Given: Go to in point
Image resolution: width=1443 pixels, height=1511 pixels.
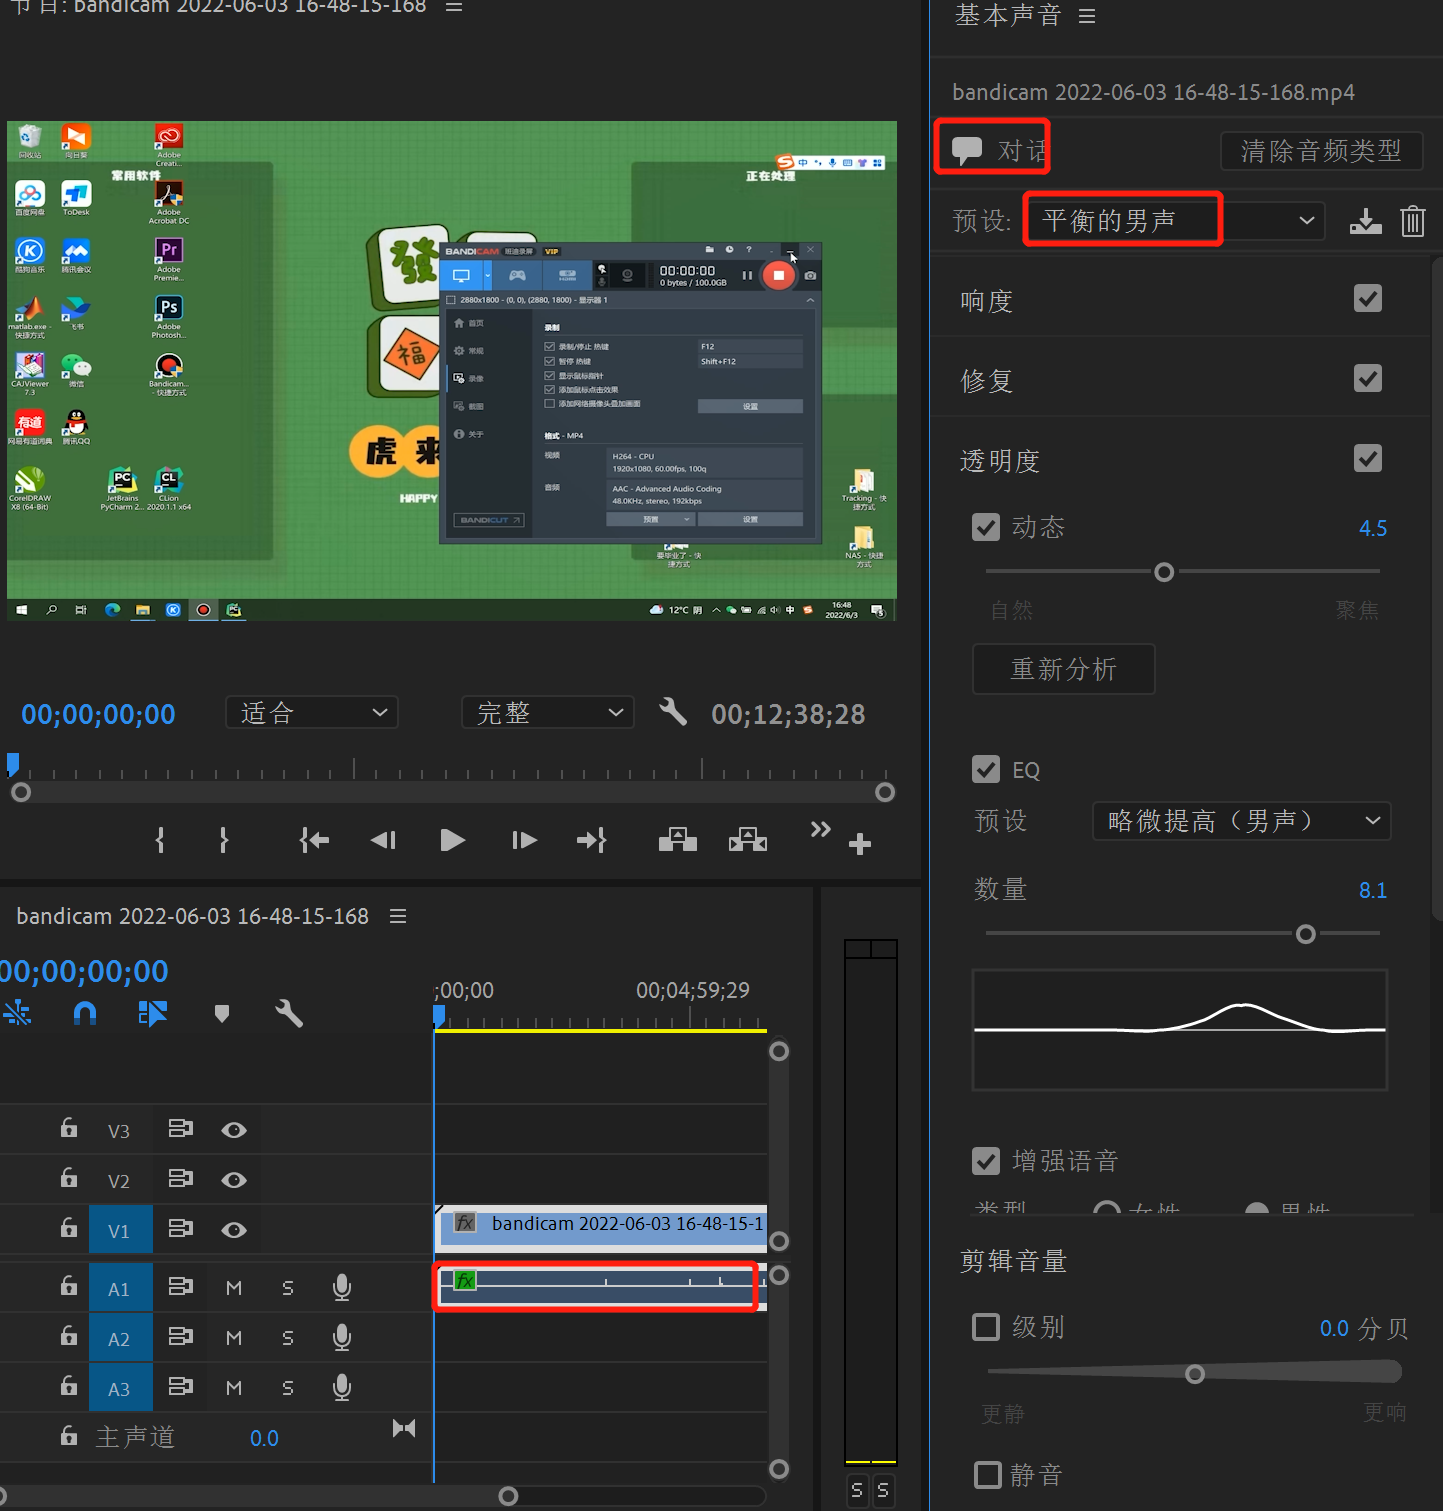Looking at the screenshot, I should point(314,840).
